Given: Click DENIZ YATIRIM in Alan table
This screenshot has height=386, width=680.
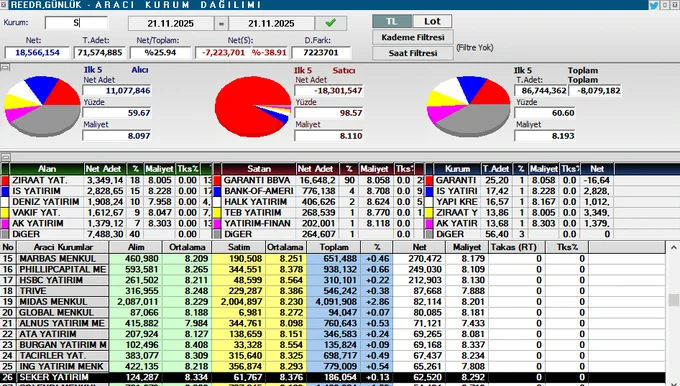Looking at the screenshot, I should (x=46, y=202).
